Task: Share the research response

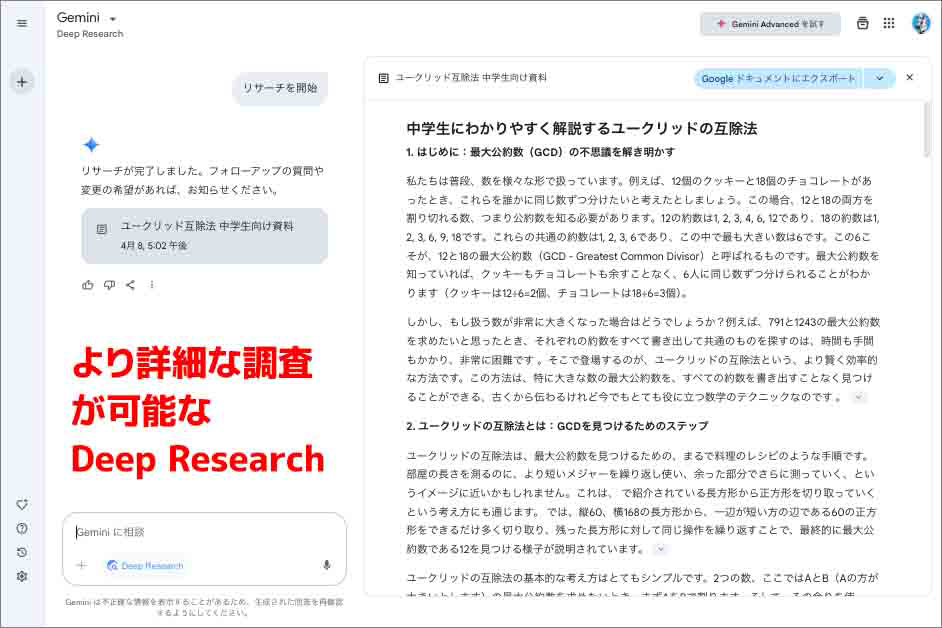Action: click(x=130, y=285)
